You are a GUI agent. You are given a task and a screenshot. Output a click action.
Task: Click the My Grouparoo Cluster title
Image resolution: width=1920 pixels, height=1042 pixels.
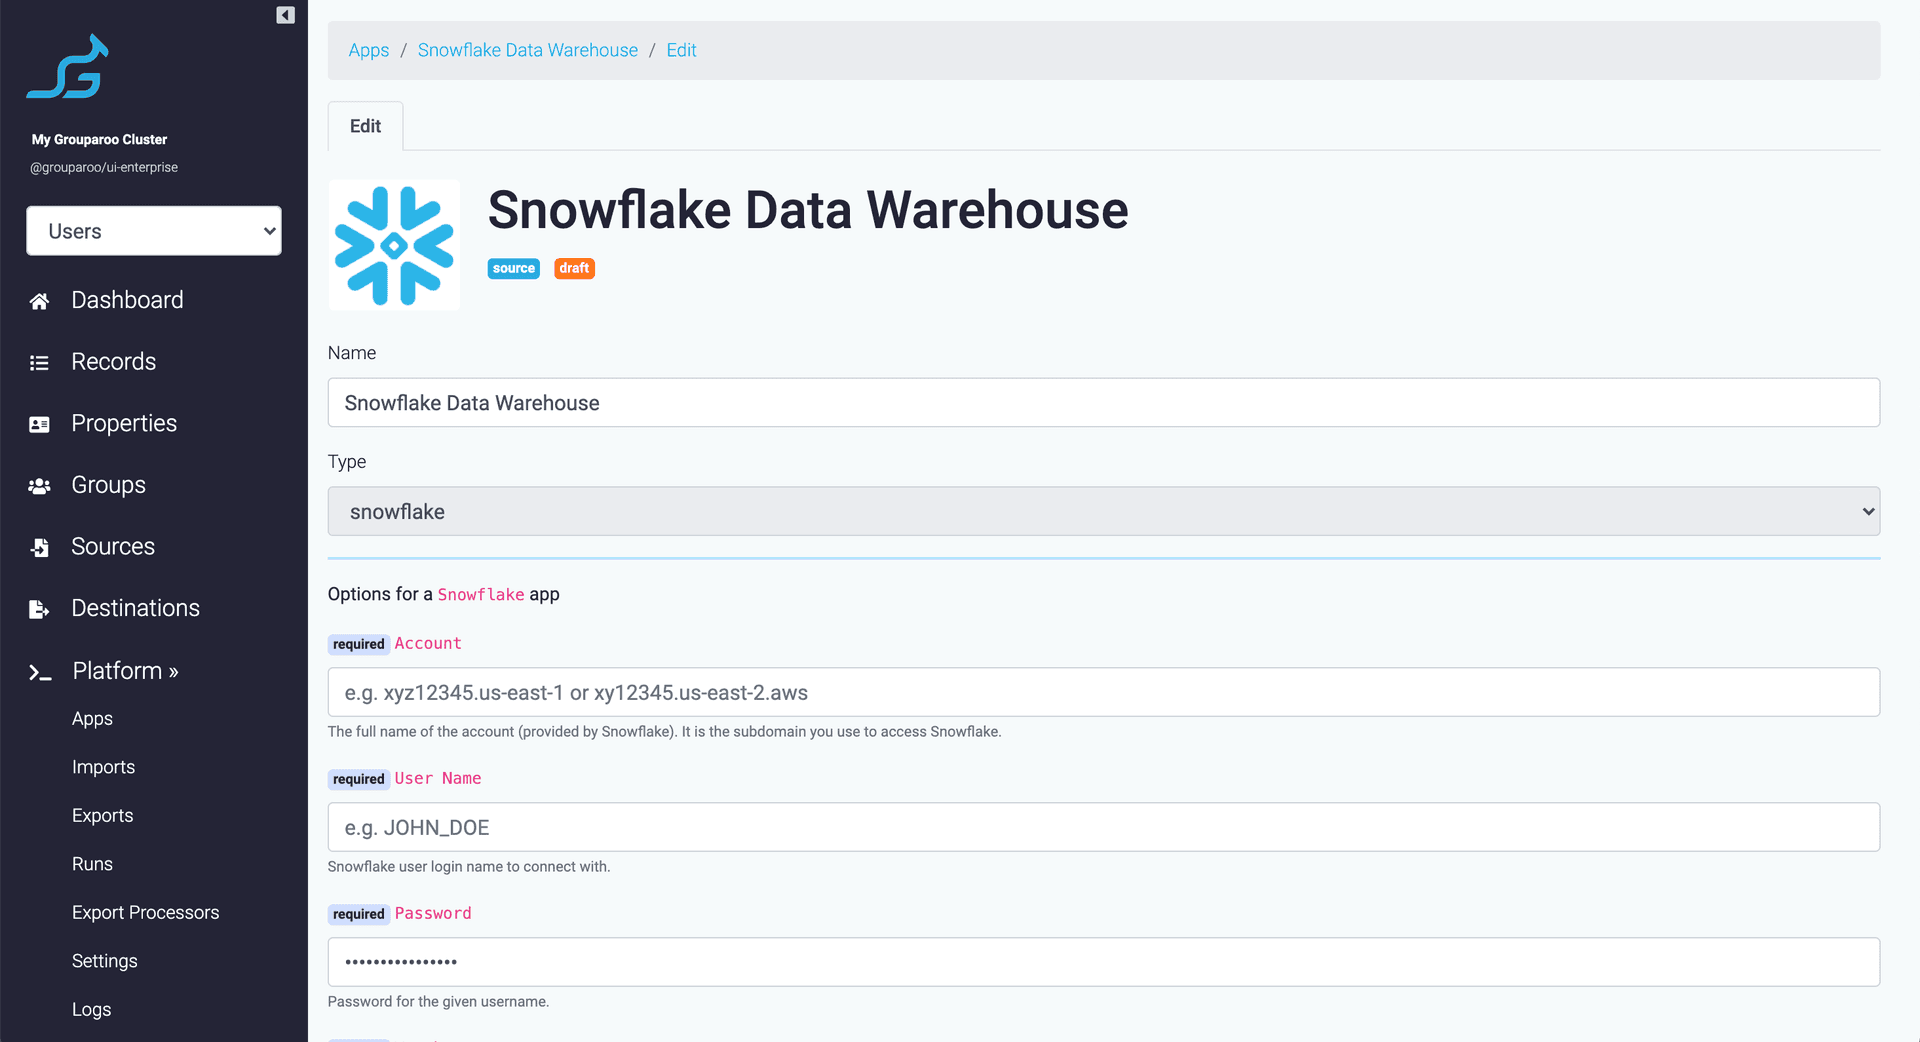click(x=99, y=140)
